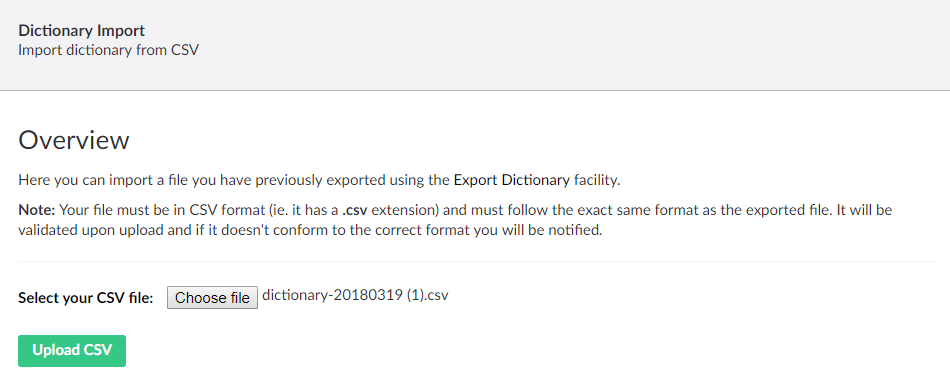Click the empty grey header banner area
This screenshot has height=380, width=950.
tap(576, 45)
